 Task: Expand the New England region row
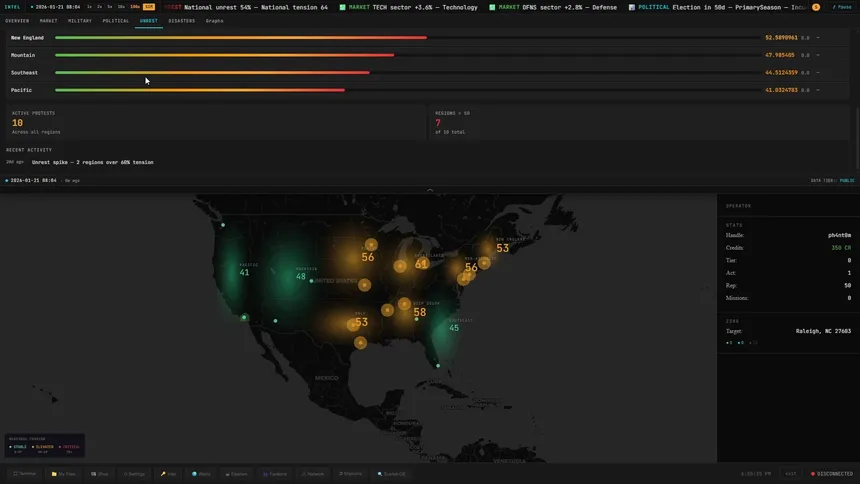pyautogui.click(x=817, y=38)
